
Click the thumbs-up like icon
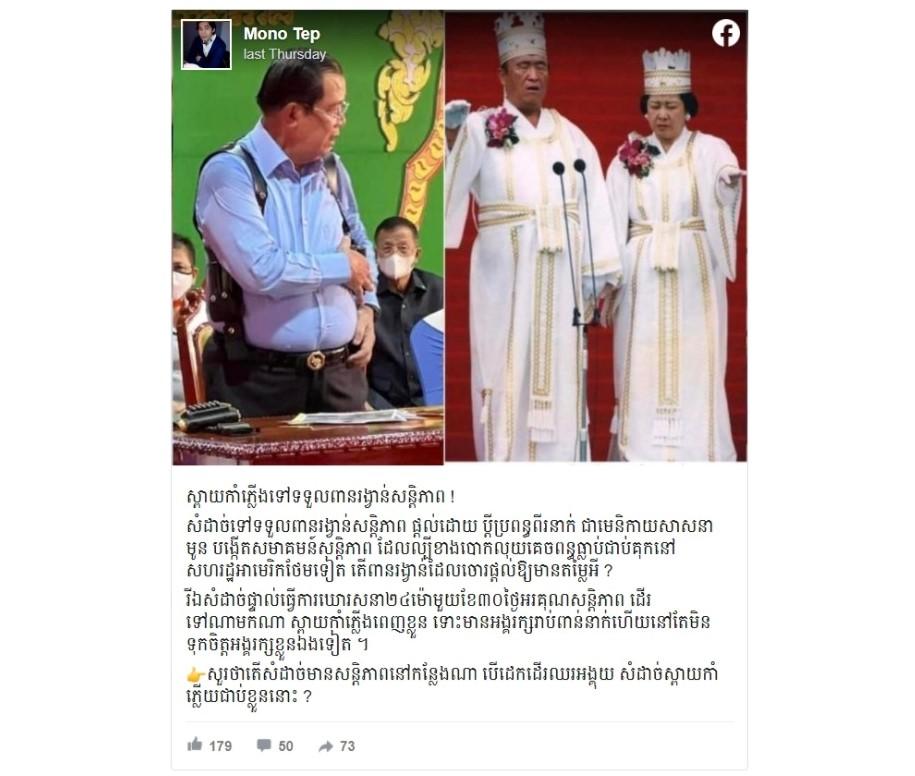195,744
